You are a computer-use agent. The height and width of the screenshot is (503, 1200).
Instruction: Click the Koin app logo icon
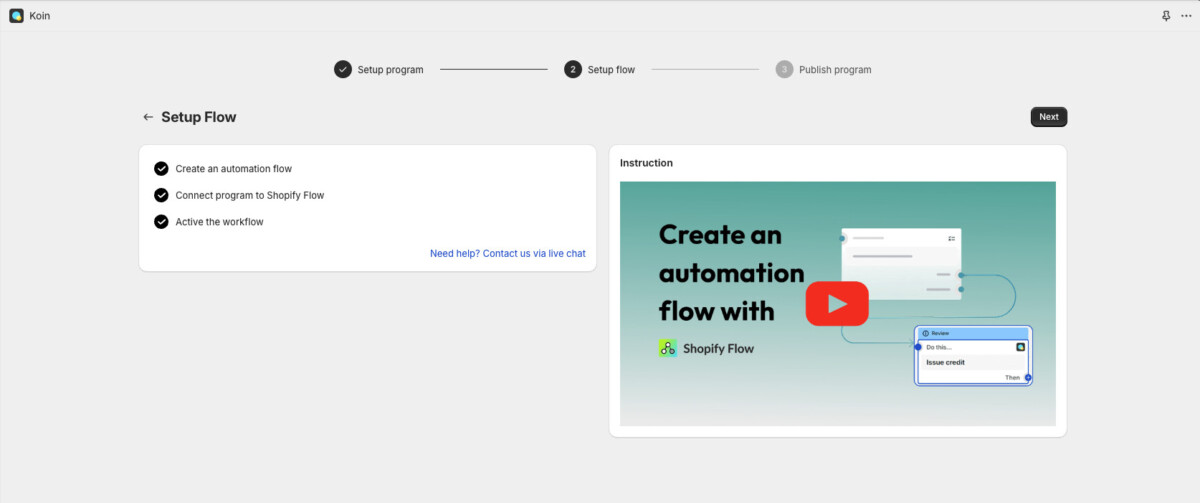(17, 15)
